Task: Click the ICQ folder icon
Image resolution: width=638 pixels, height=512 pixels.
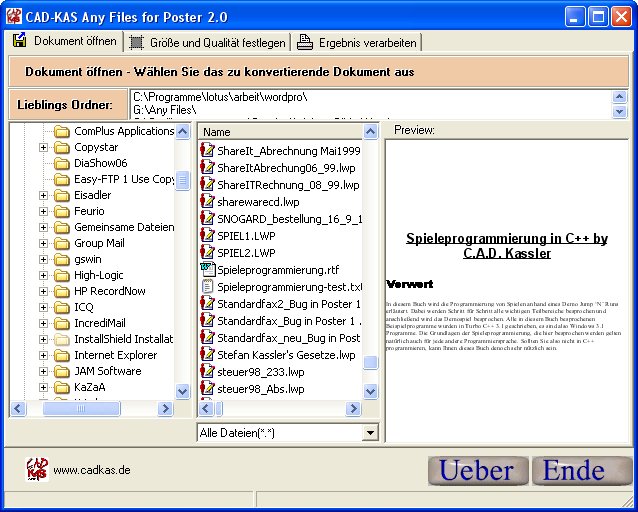Action: (62, 308)
